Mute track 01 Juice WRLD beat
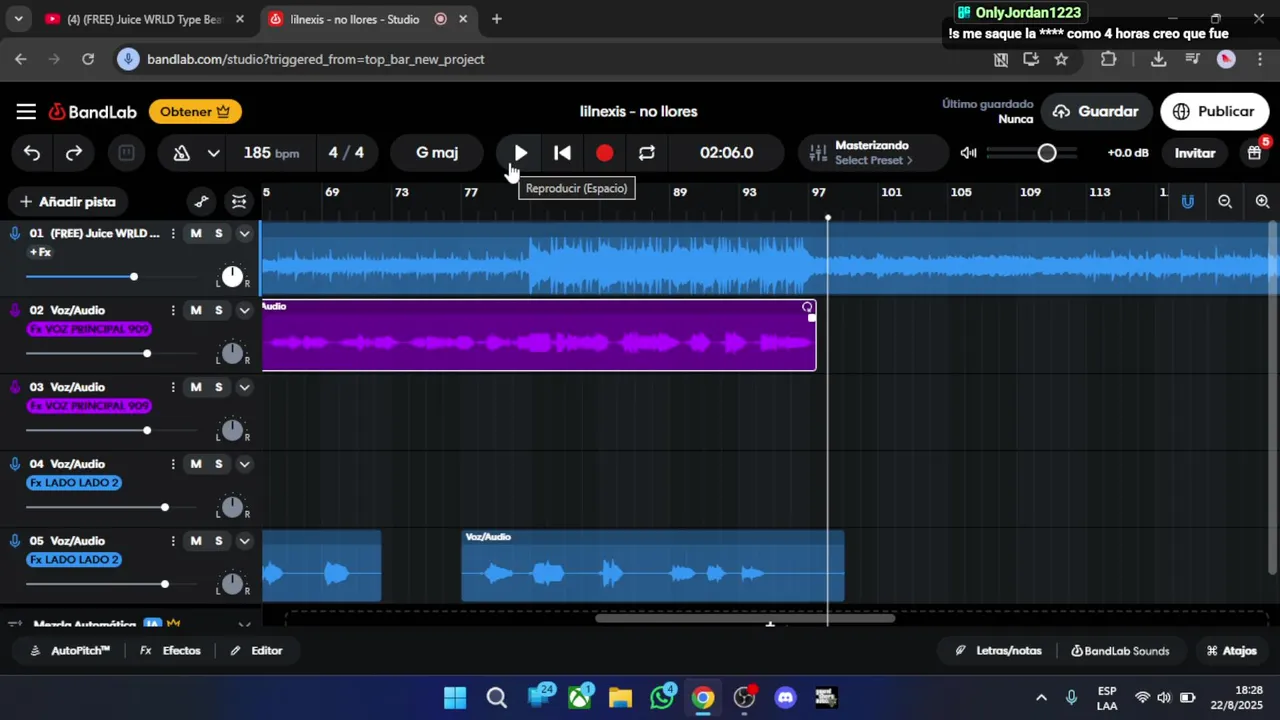Image resolution: width=1280 pixels, height=720 pixels. [x=195, y=234]
